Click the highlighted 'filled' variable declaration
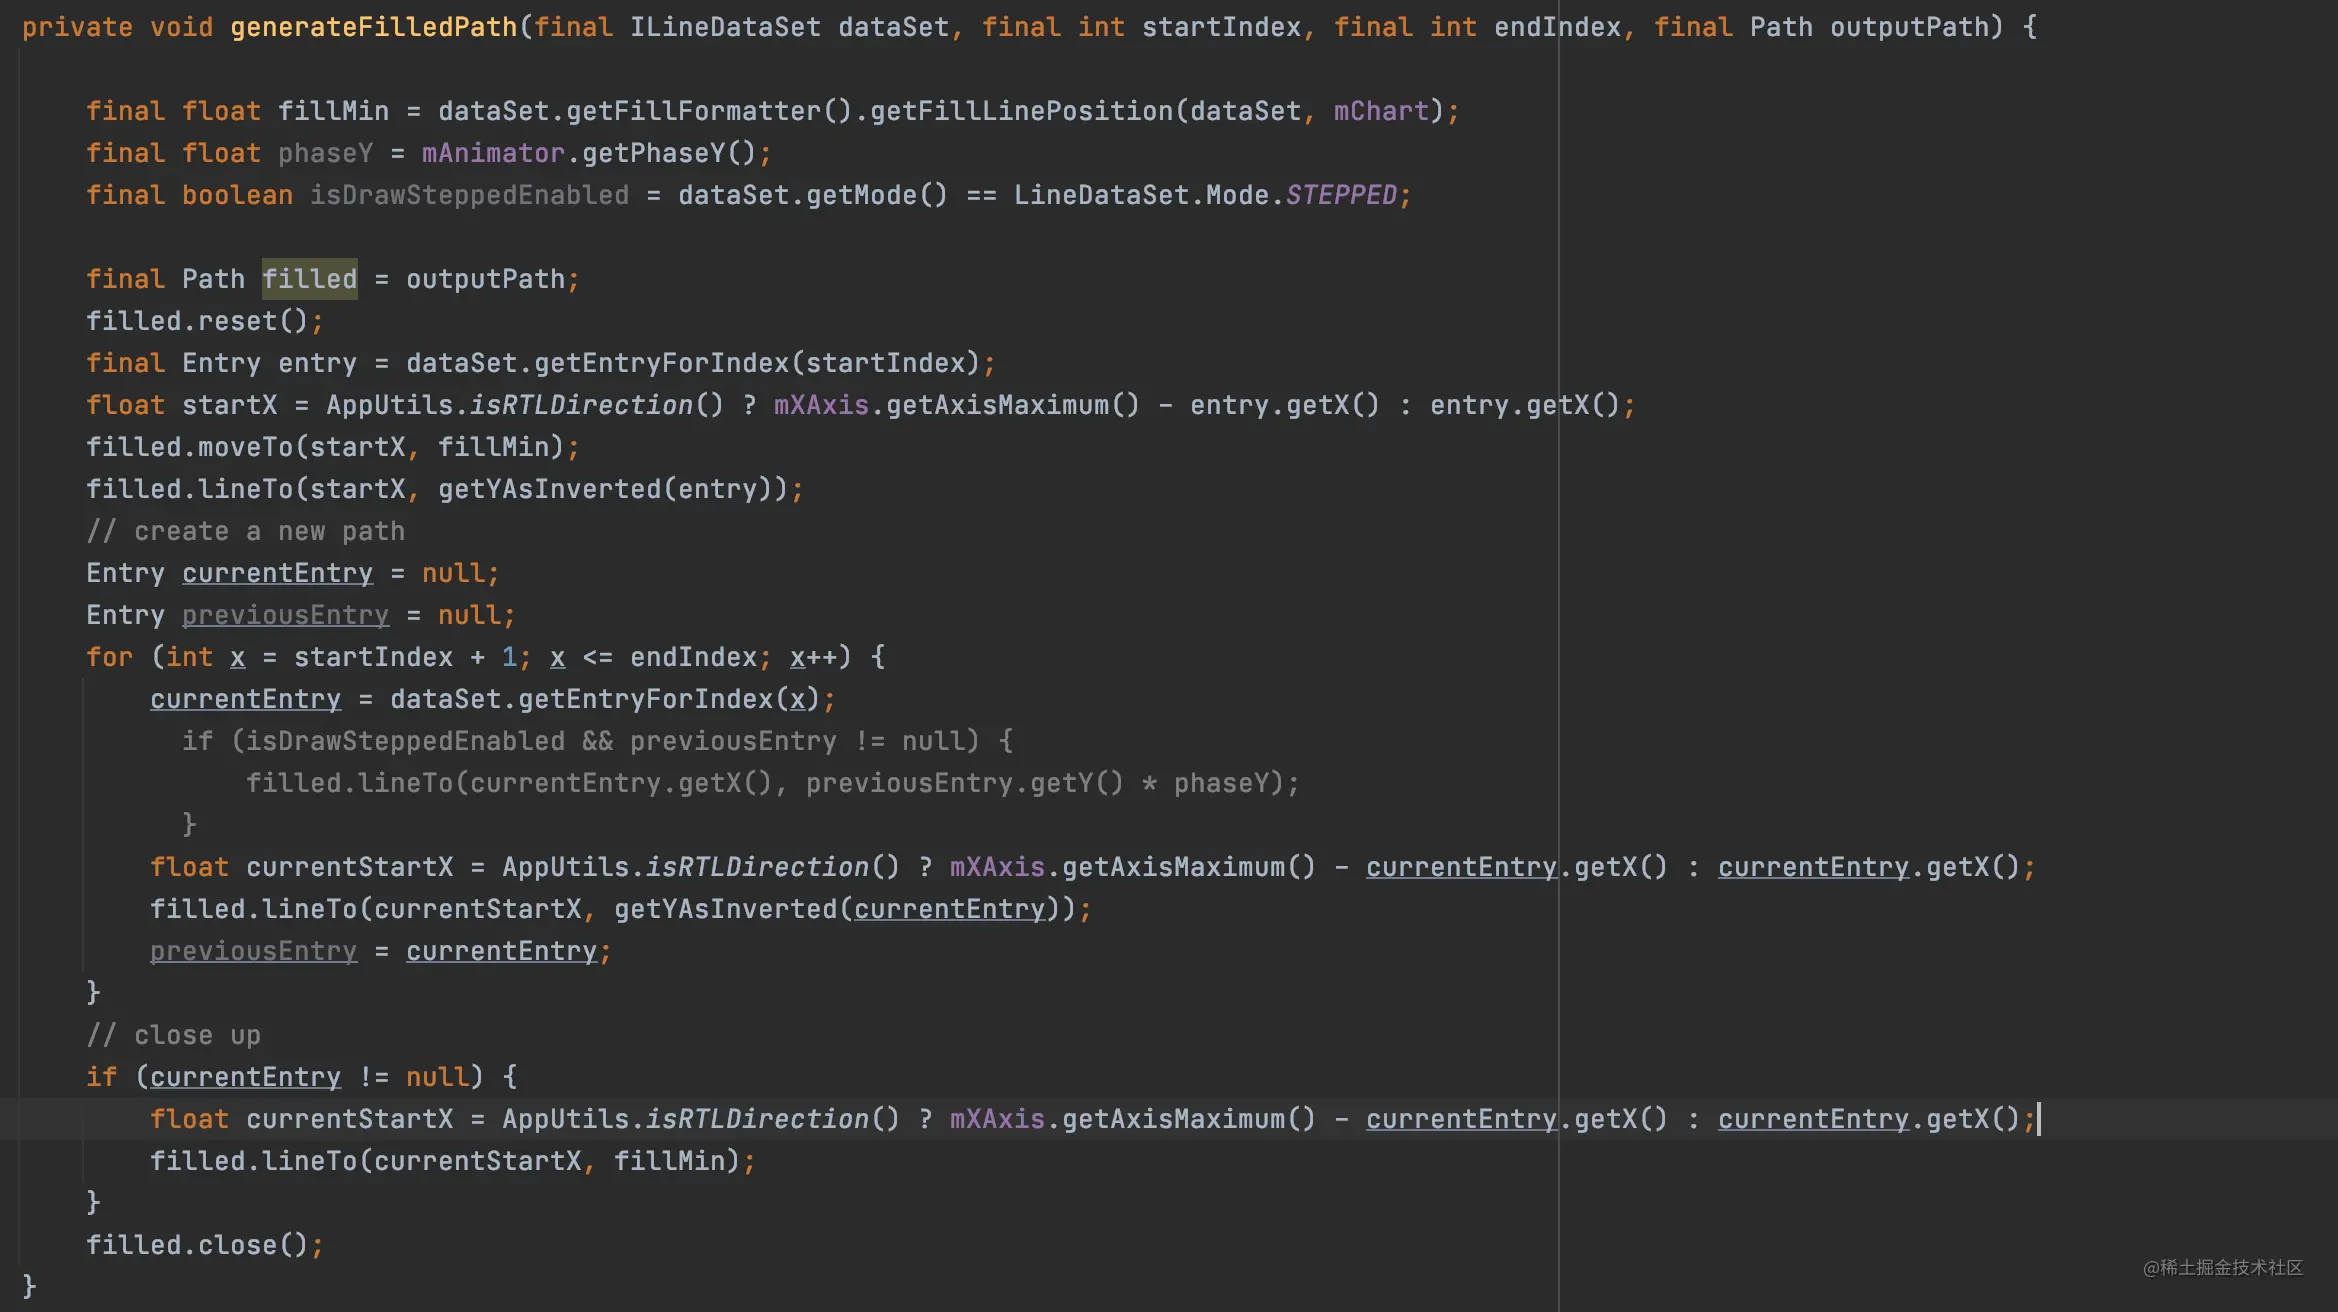Image resolution: width=2338 pixels, height=1312 pixels. coord(309,279)
